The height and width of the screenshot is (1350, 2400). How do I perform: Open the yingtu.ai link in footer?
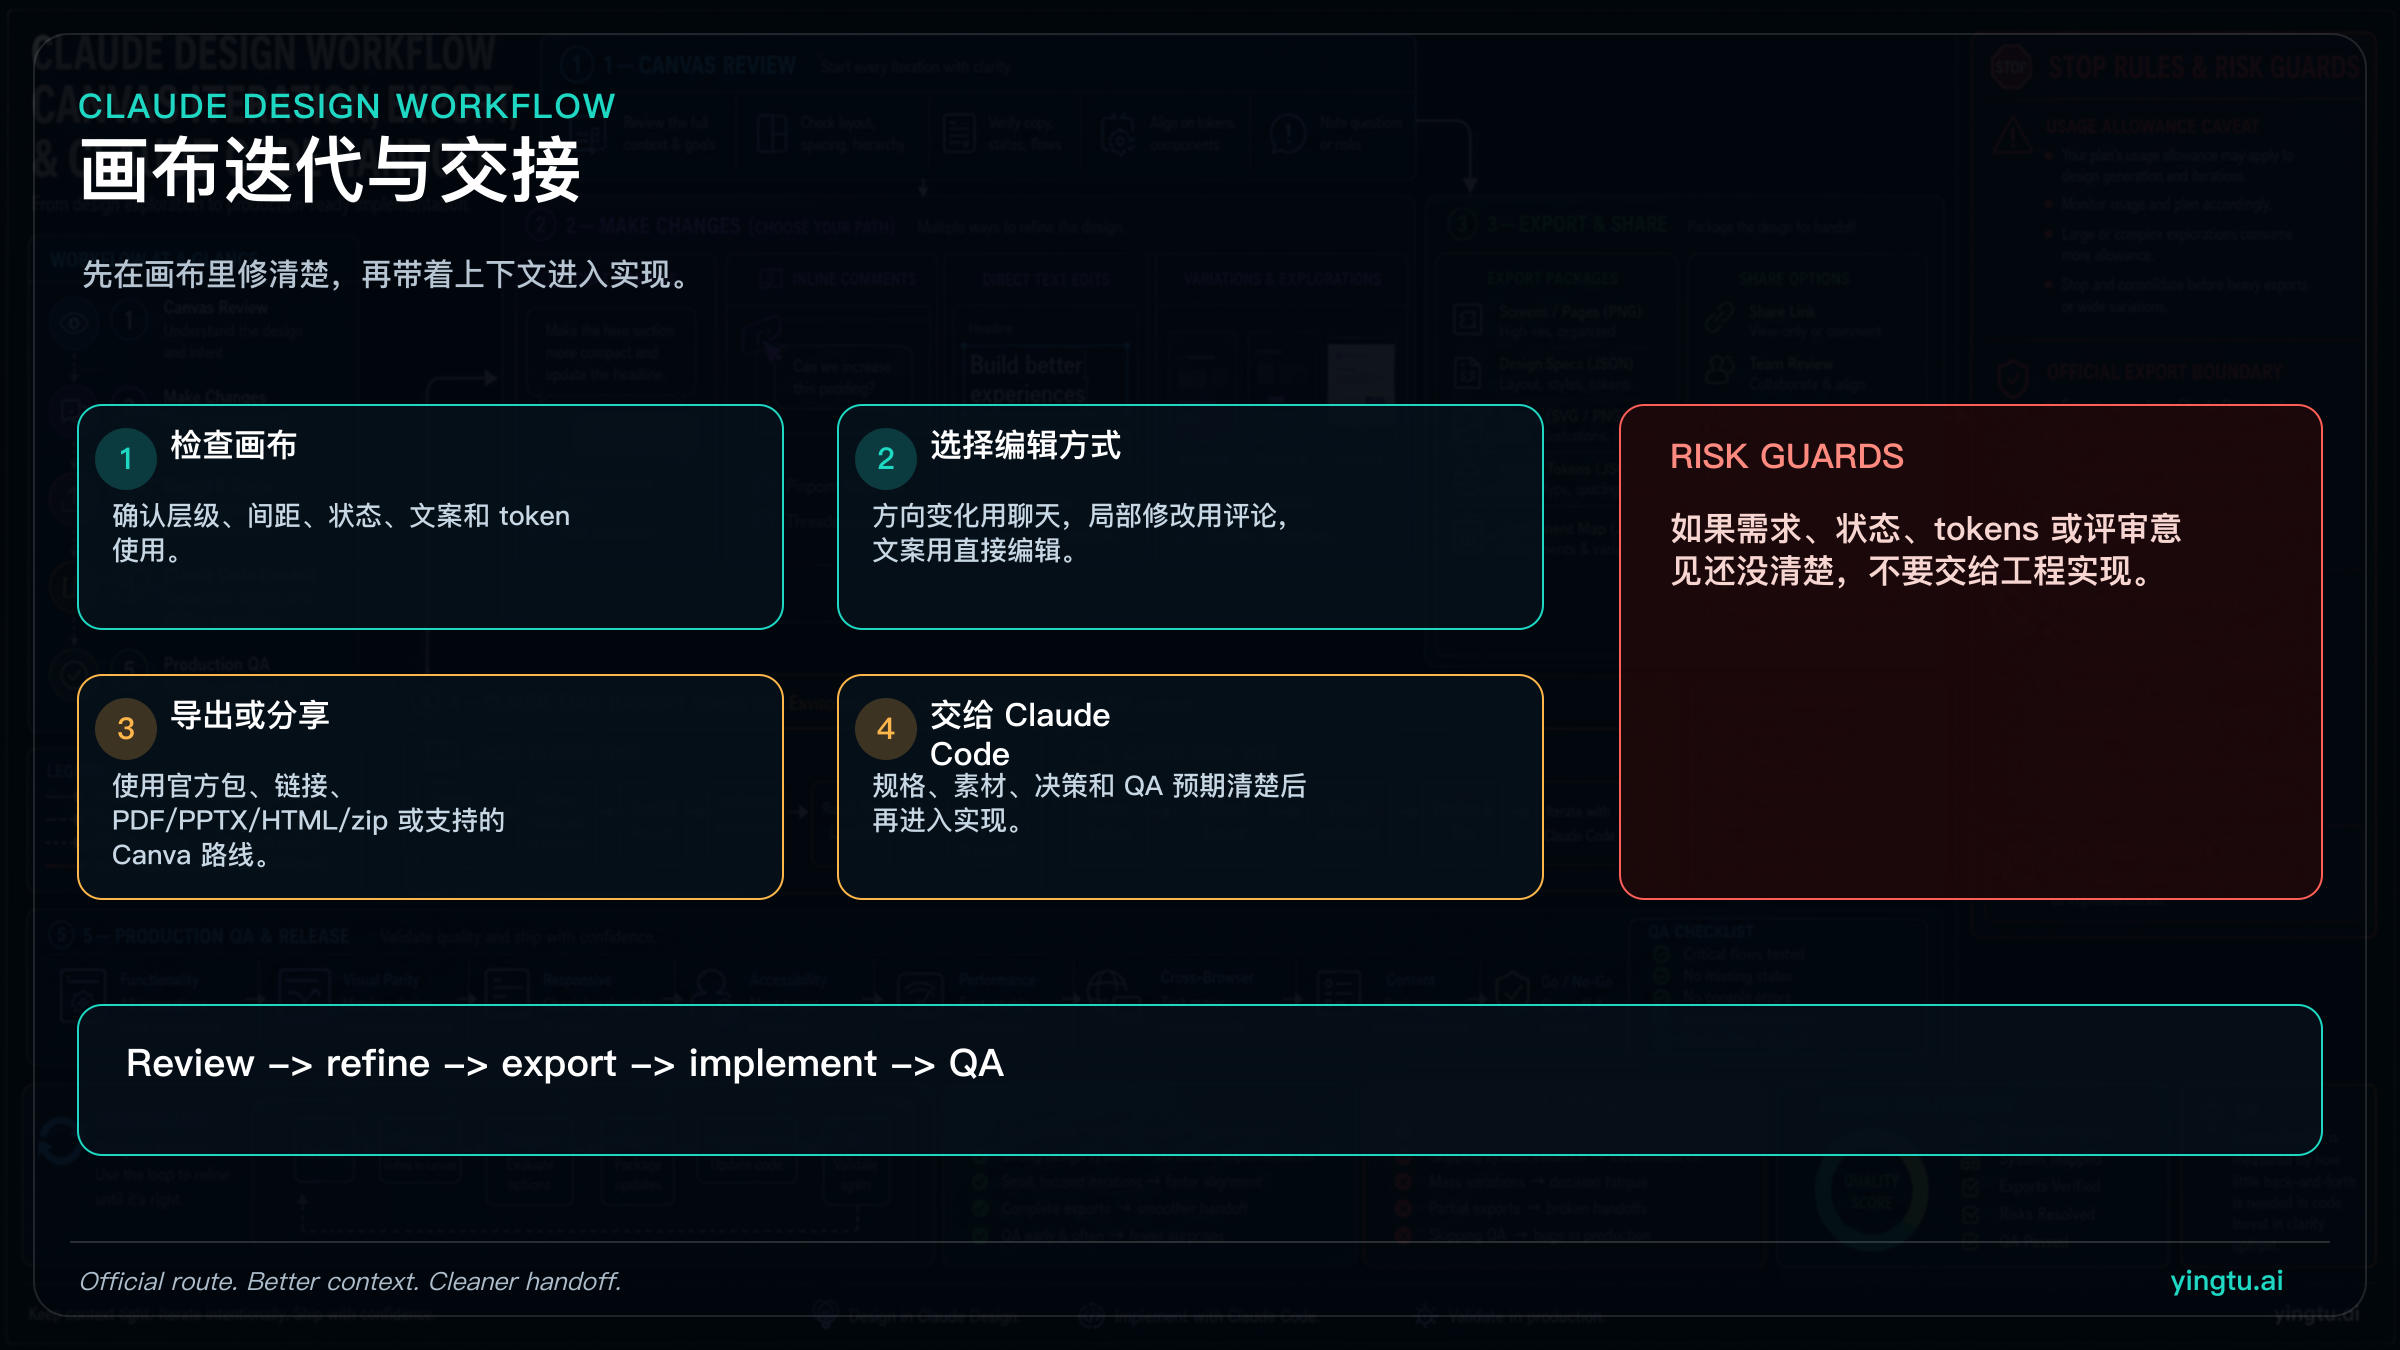2226,1280
